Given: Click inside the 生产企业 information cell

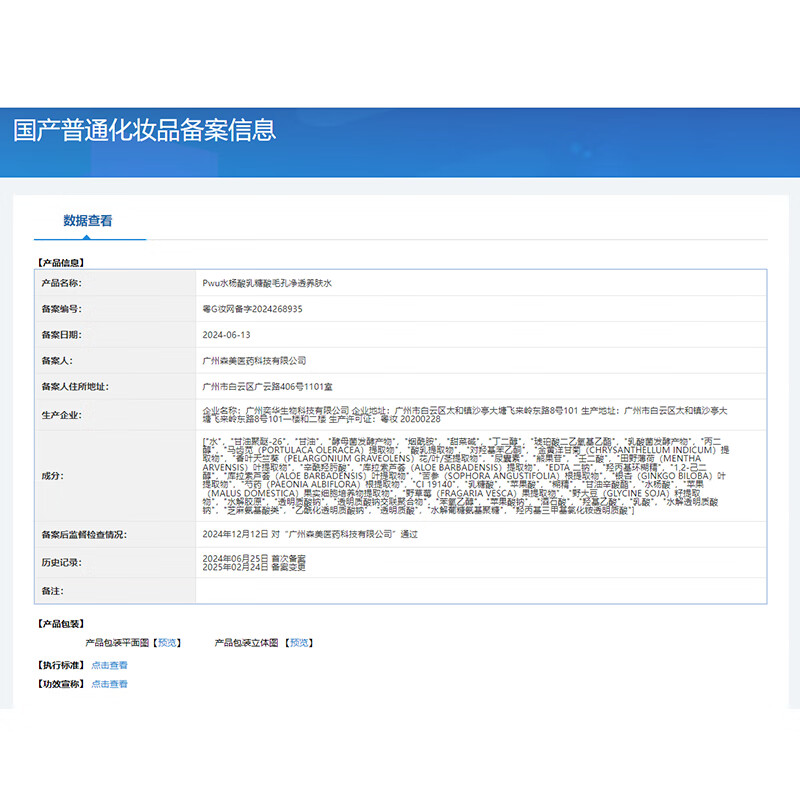Looking at the screenshot, I should (x=400, y=413).
